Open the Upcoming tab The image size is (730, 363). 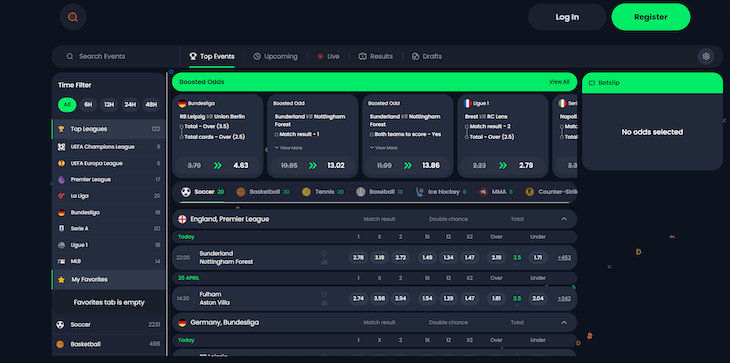click(275, 56)
